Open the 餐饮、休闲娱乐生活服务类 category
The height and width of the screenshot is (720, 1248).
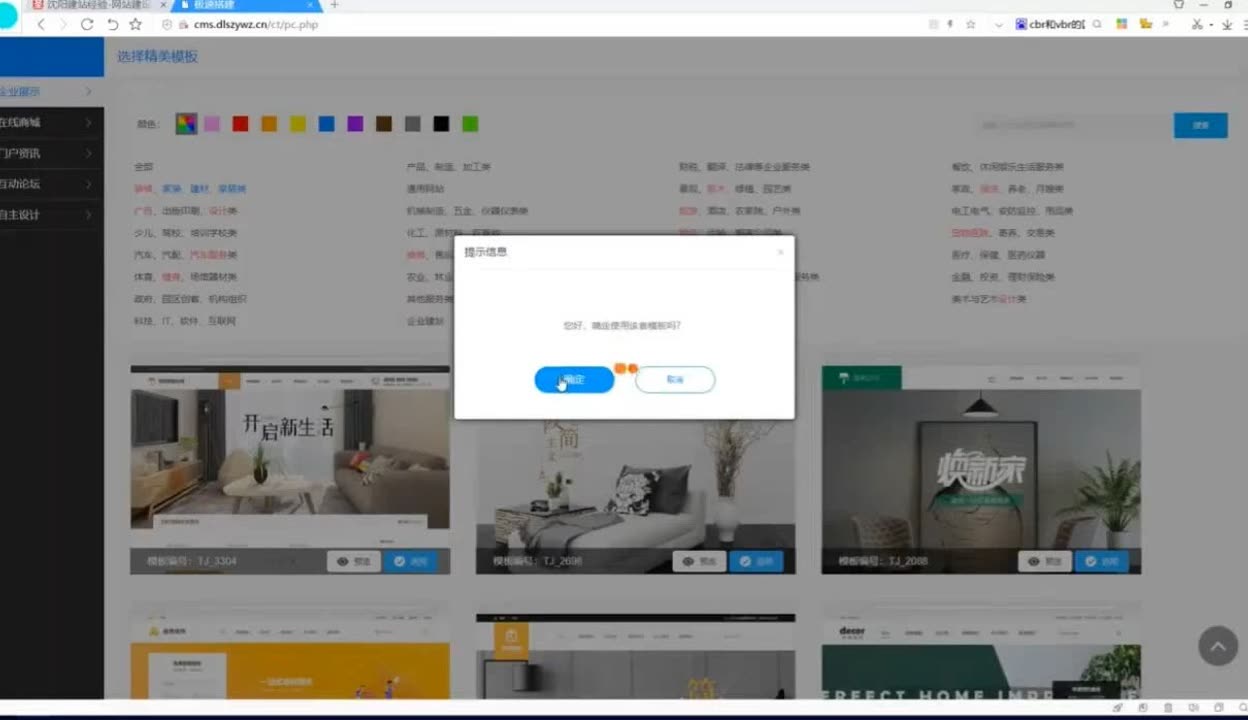click(x=1008, y=167)
